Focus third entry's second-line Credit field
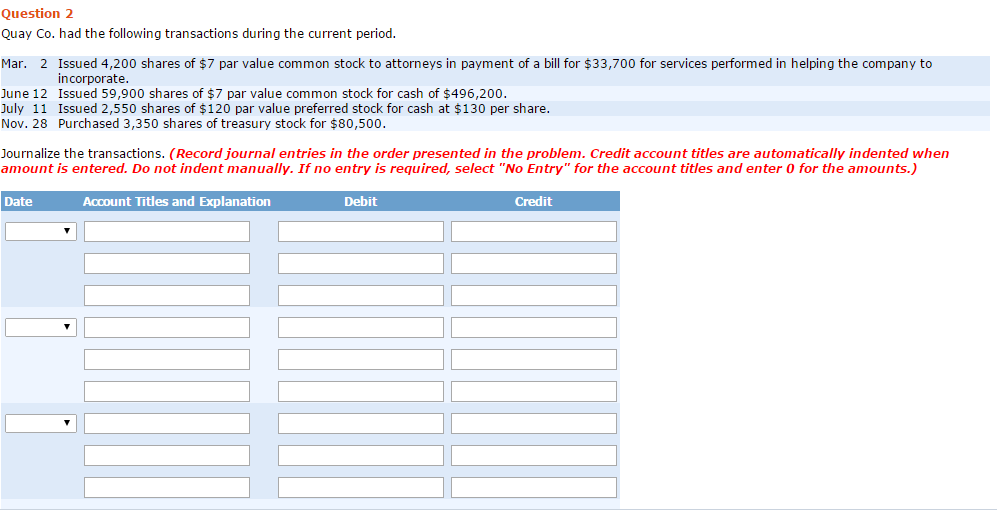Screen dimensions: 997x516 (x=533, y=455)
